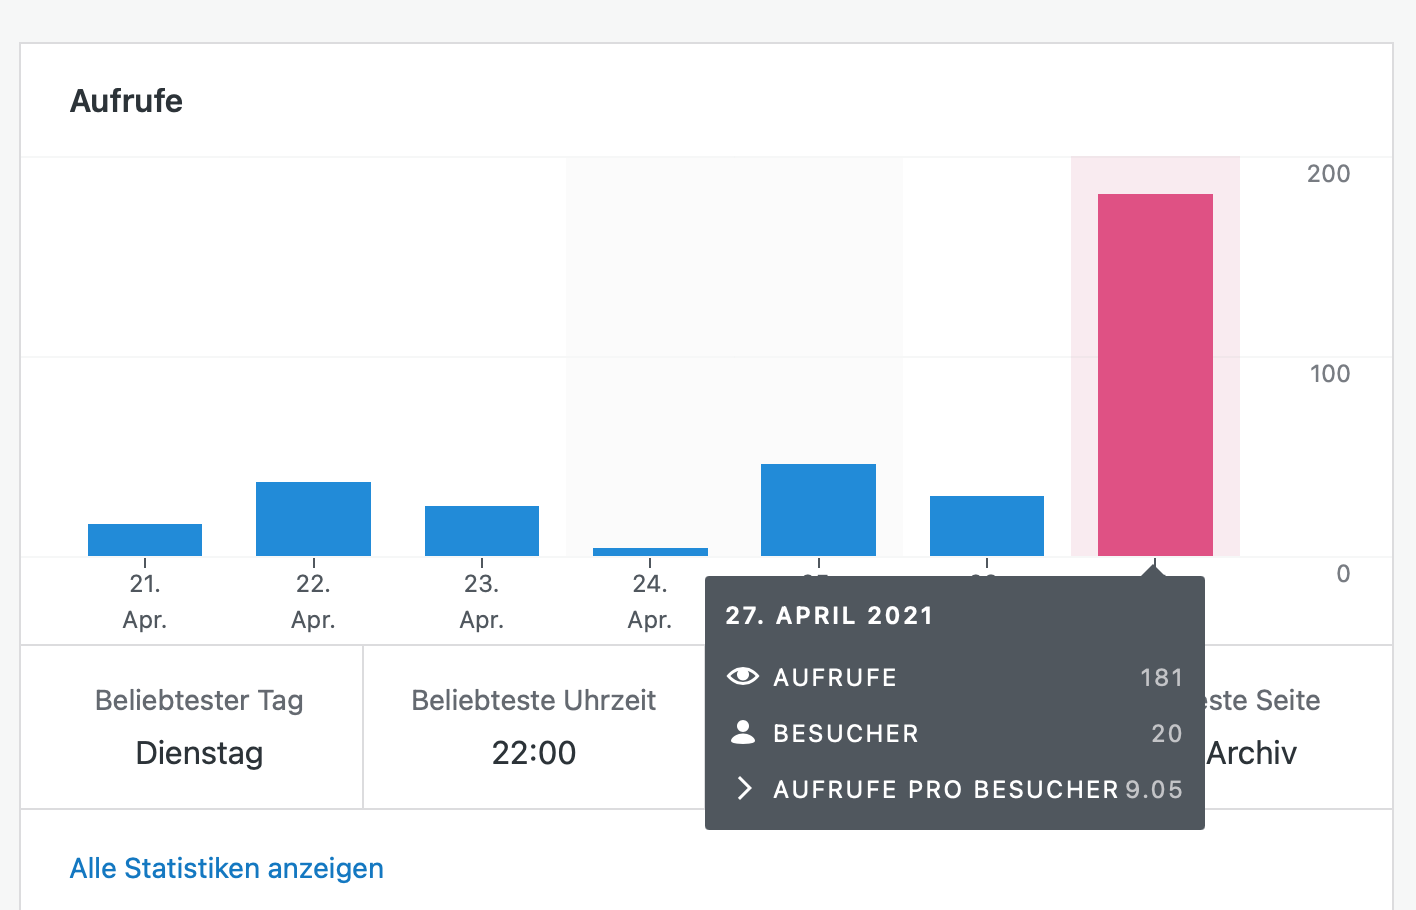Click the 23. Apr. views bar
Screen dimensions: 1416x910
click(x=482, y=531)
